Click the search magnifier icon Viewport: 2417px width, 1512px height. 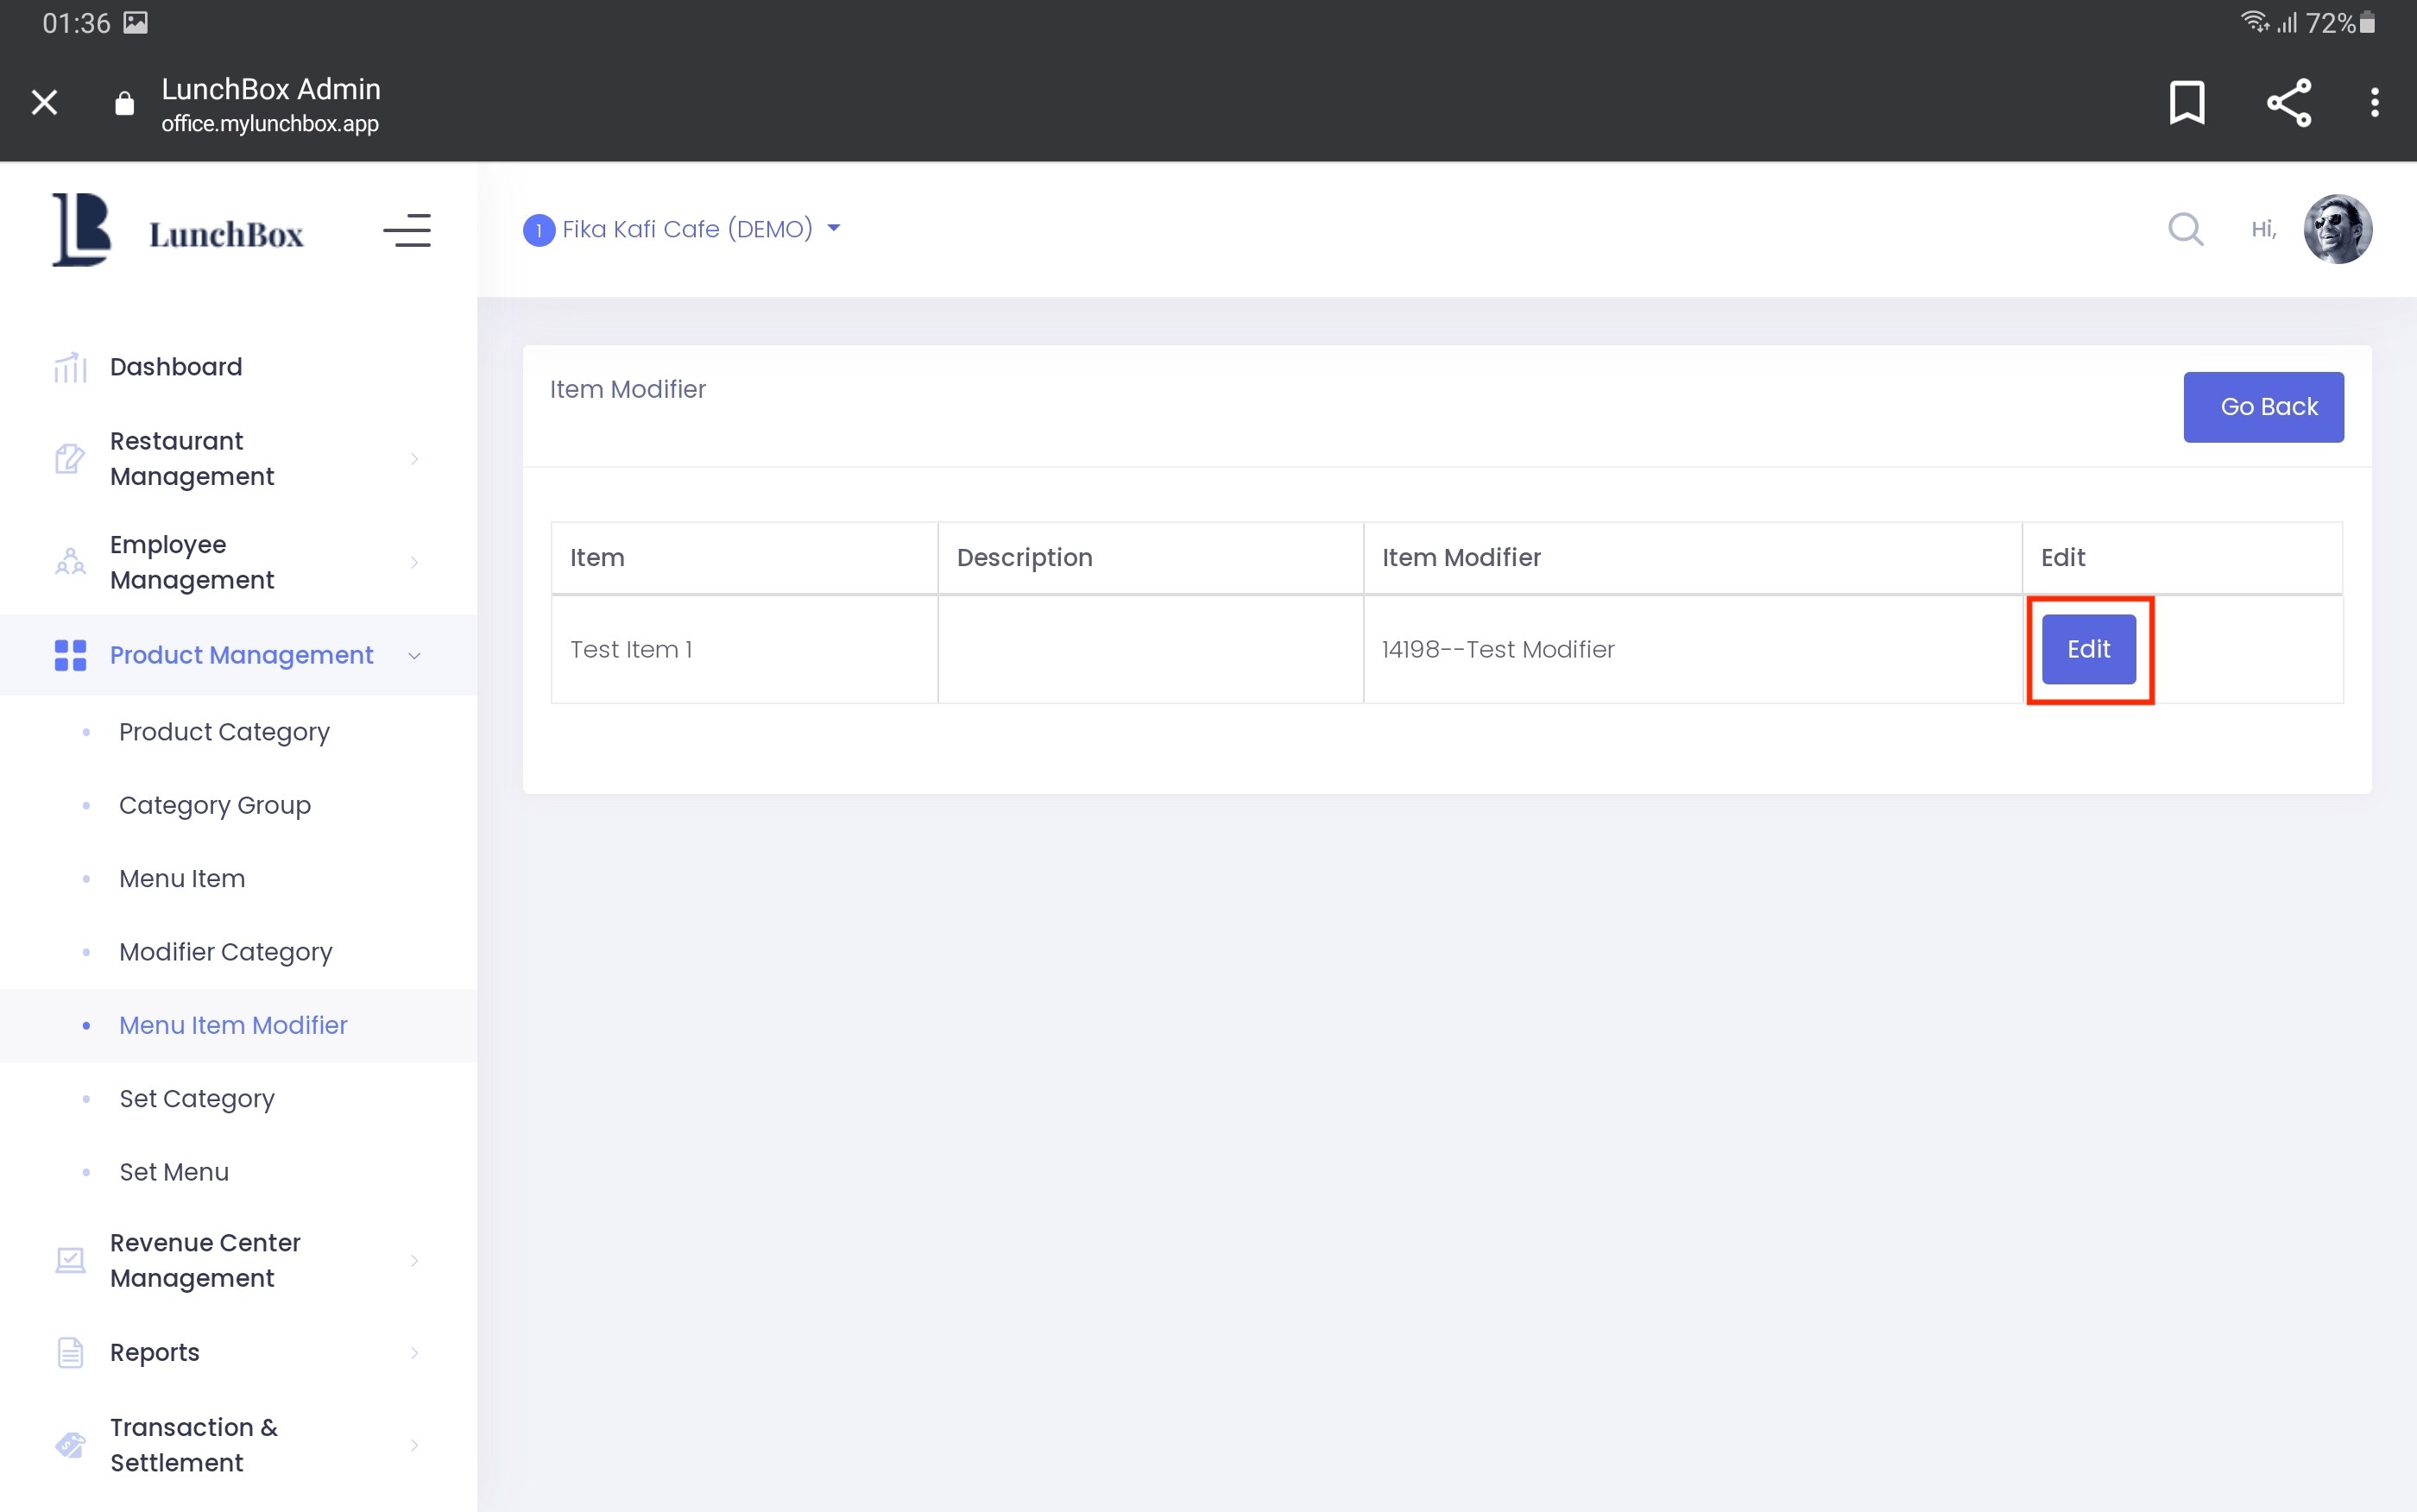tap(2185, 229)
